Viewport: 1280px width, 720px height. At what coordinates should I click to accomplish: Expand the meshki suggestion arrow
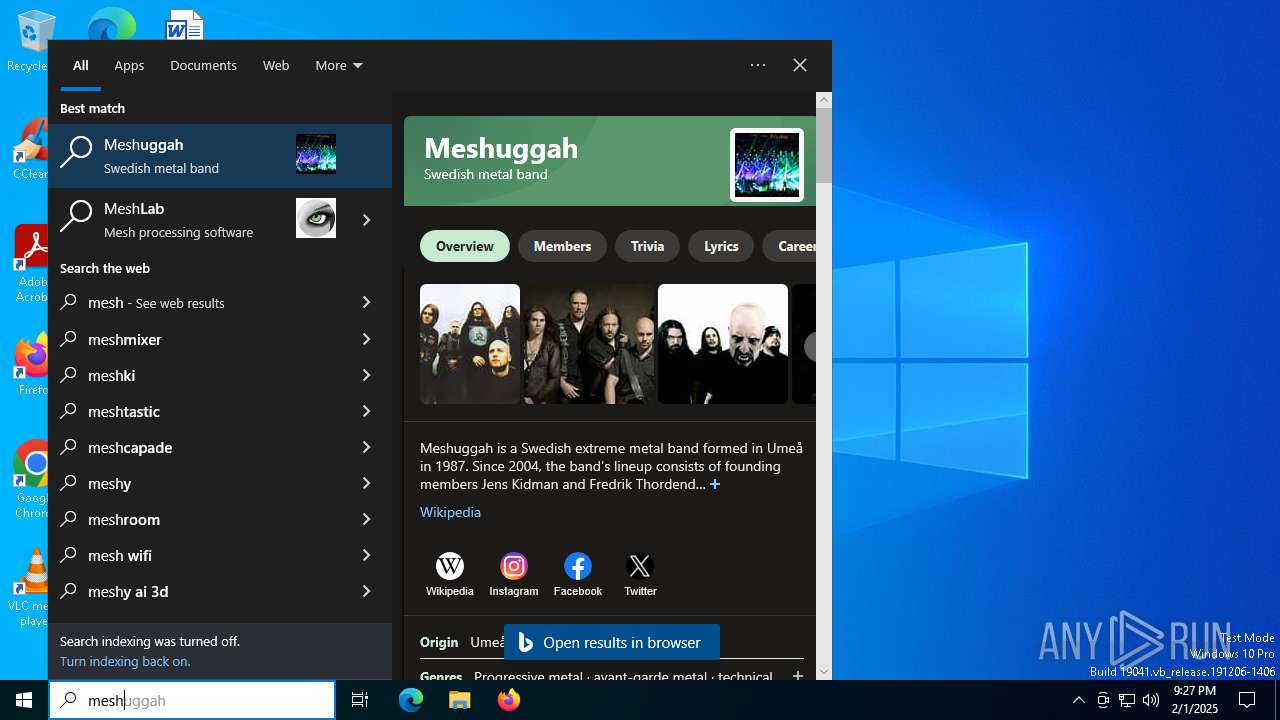(366, 375)
